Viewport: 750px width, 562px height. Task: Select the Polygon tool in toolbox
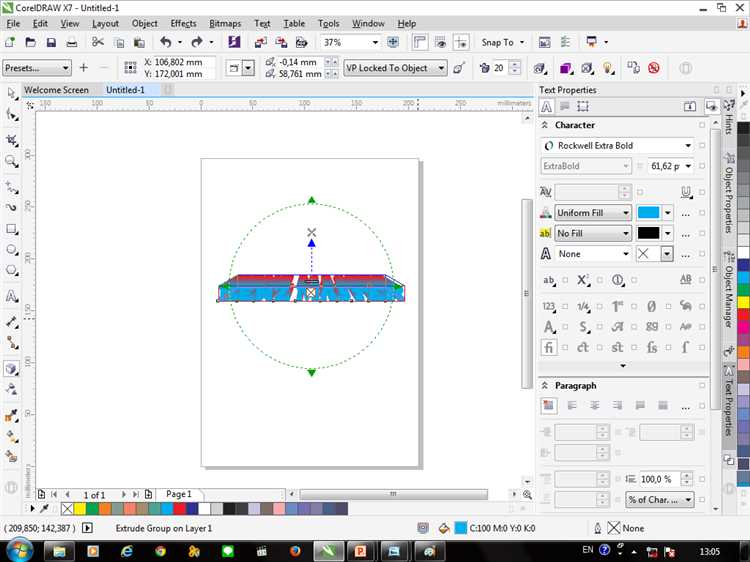click(x=11, y=270)
